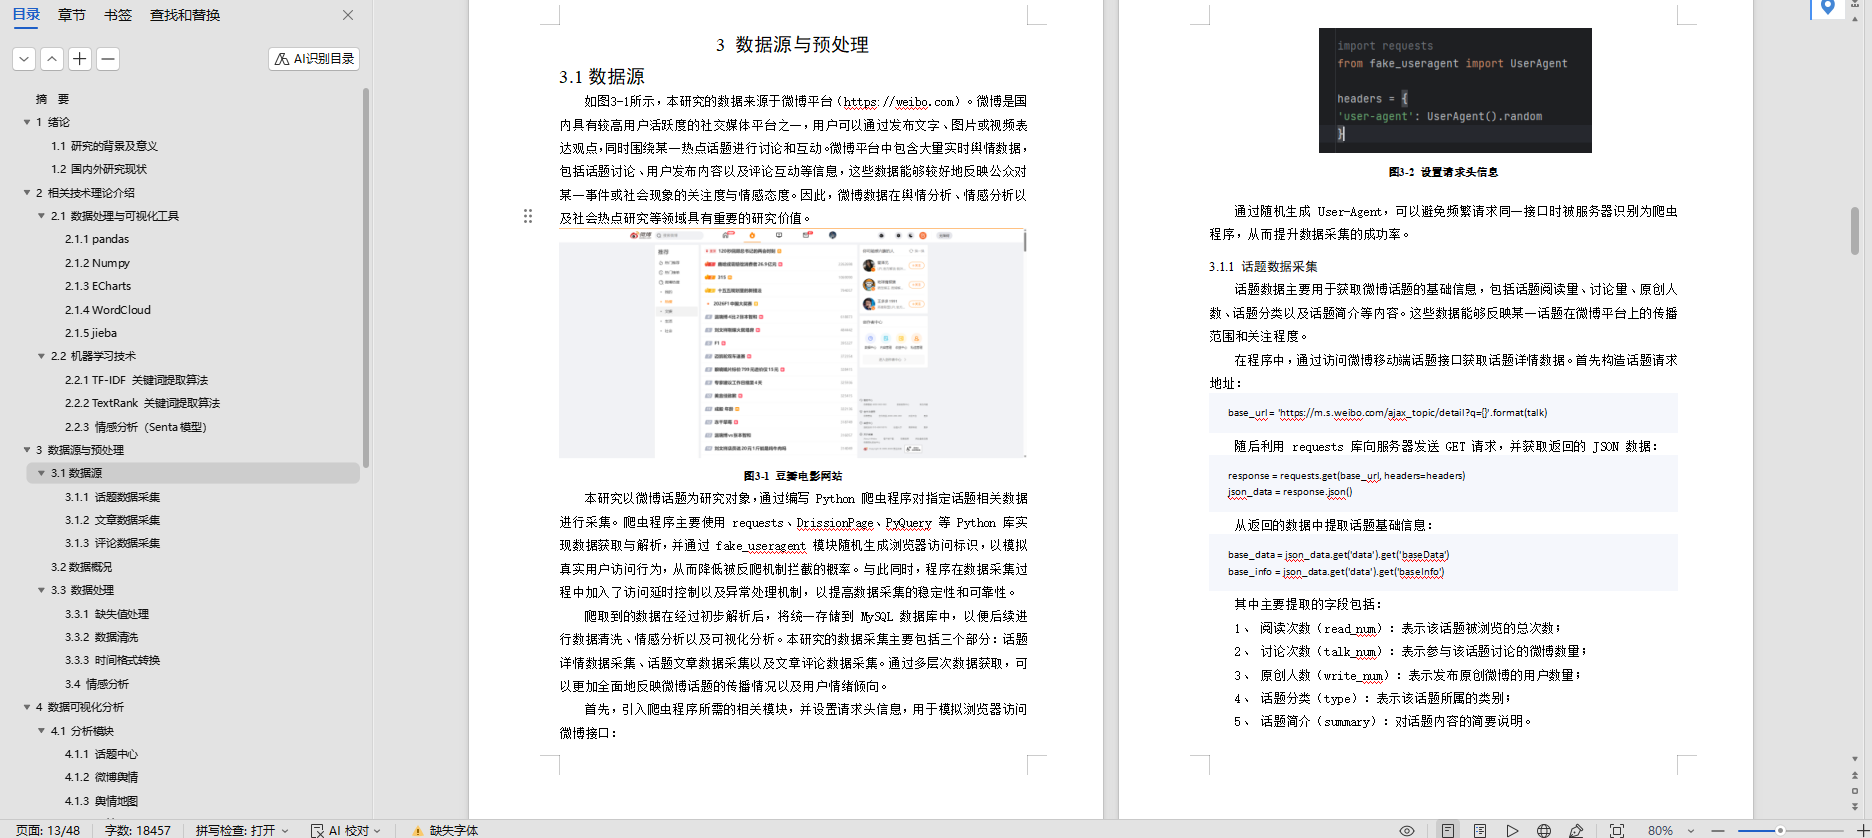Go to 3.4 情感分析
Screen dimensions: 1872x838
[96, 684]
